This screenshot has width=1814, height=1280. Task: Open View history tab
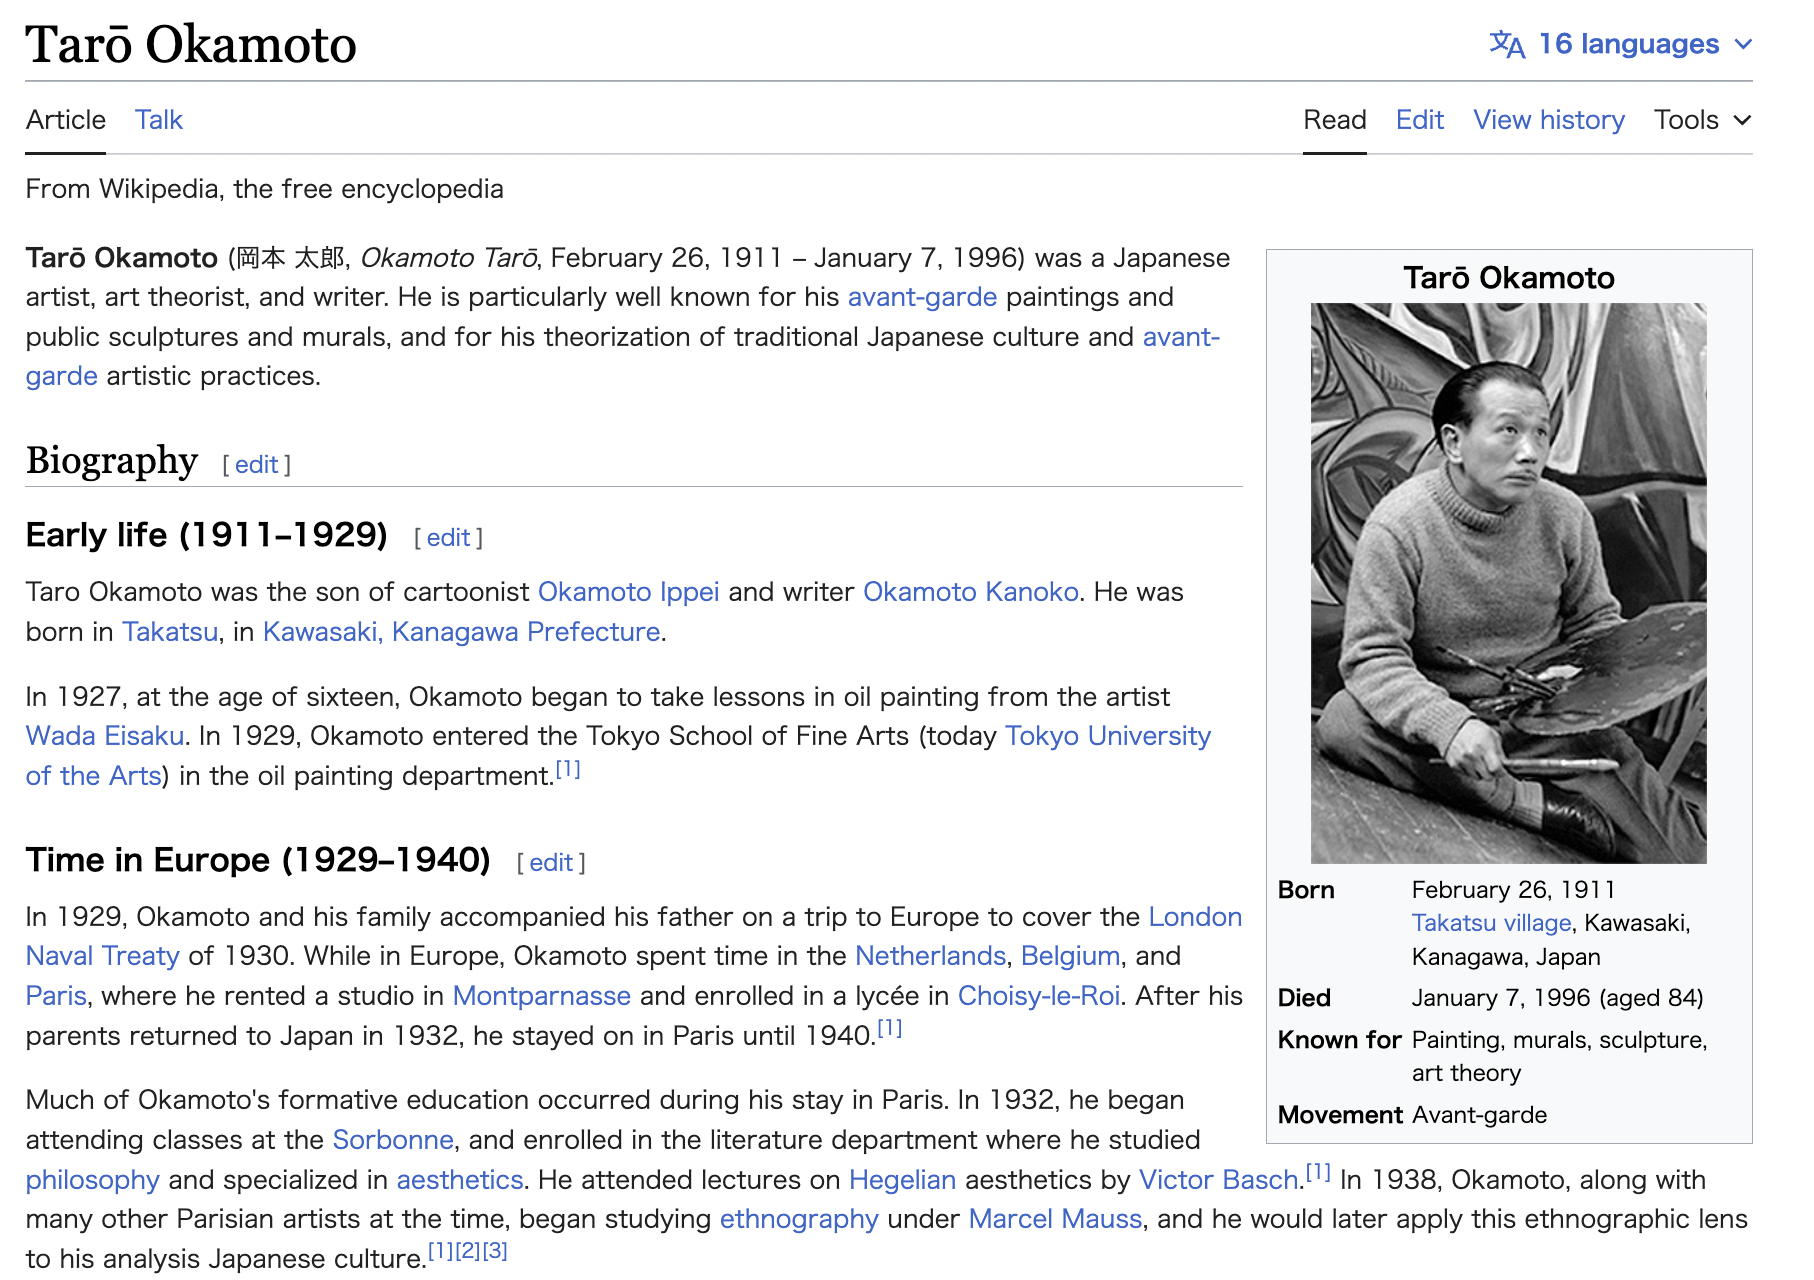1549,120
